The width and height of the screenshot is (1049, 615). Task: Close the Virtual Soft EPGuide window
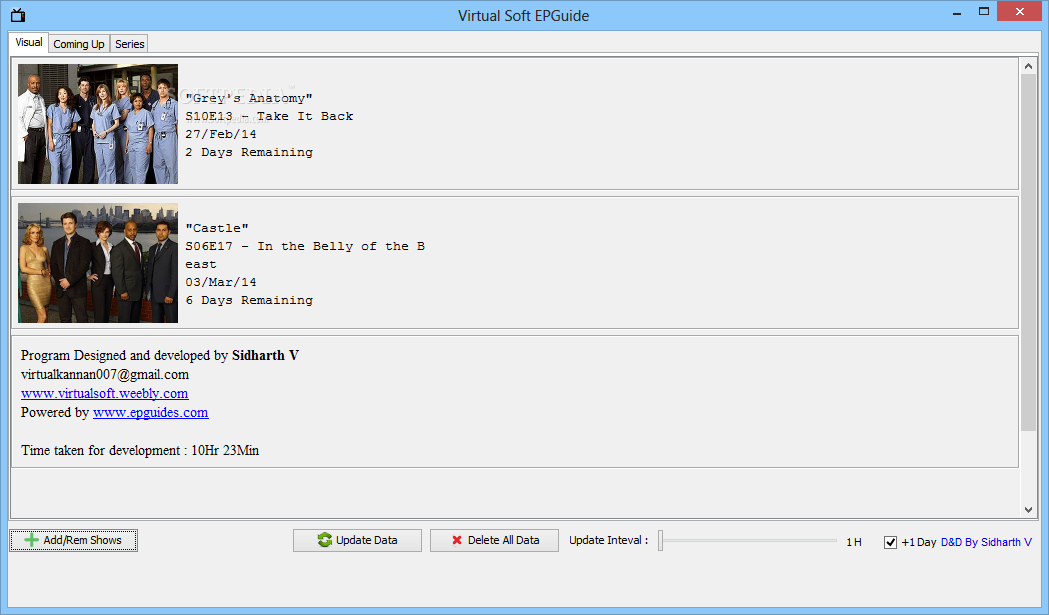tap(1020, 11)
